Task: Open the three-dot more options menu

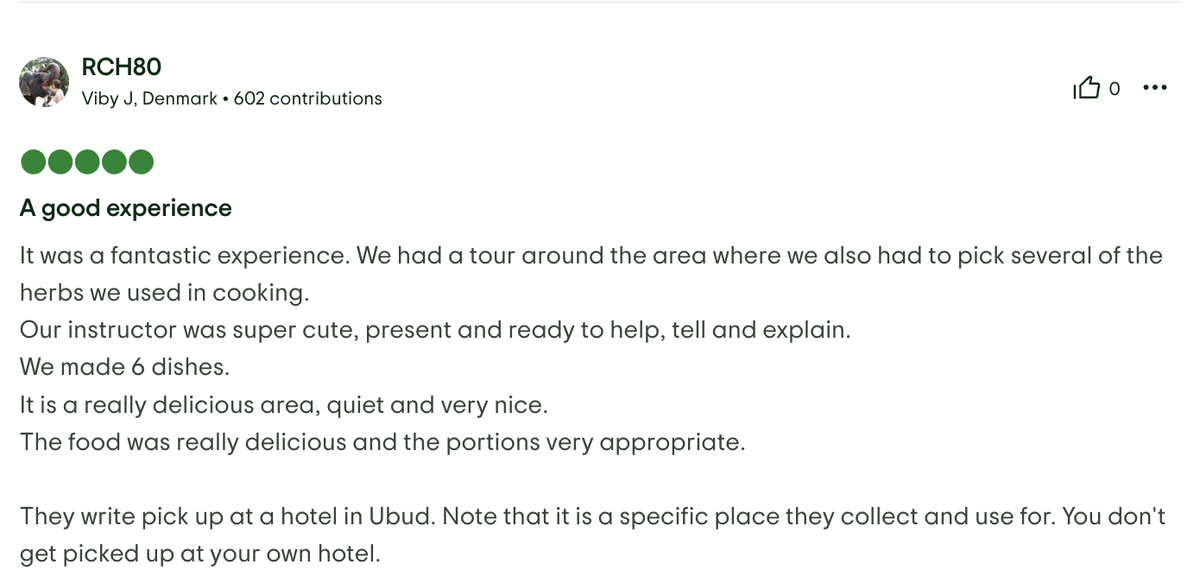Action: (x=1154, y=89)
